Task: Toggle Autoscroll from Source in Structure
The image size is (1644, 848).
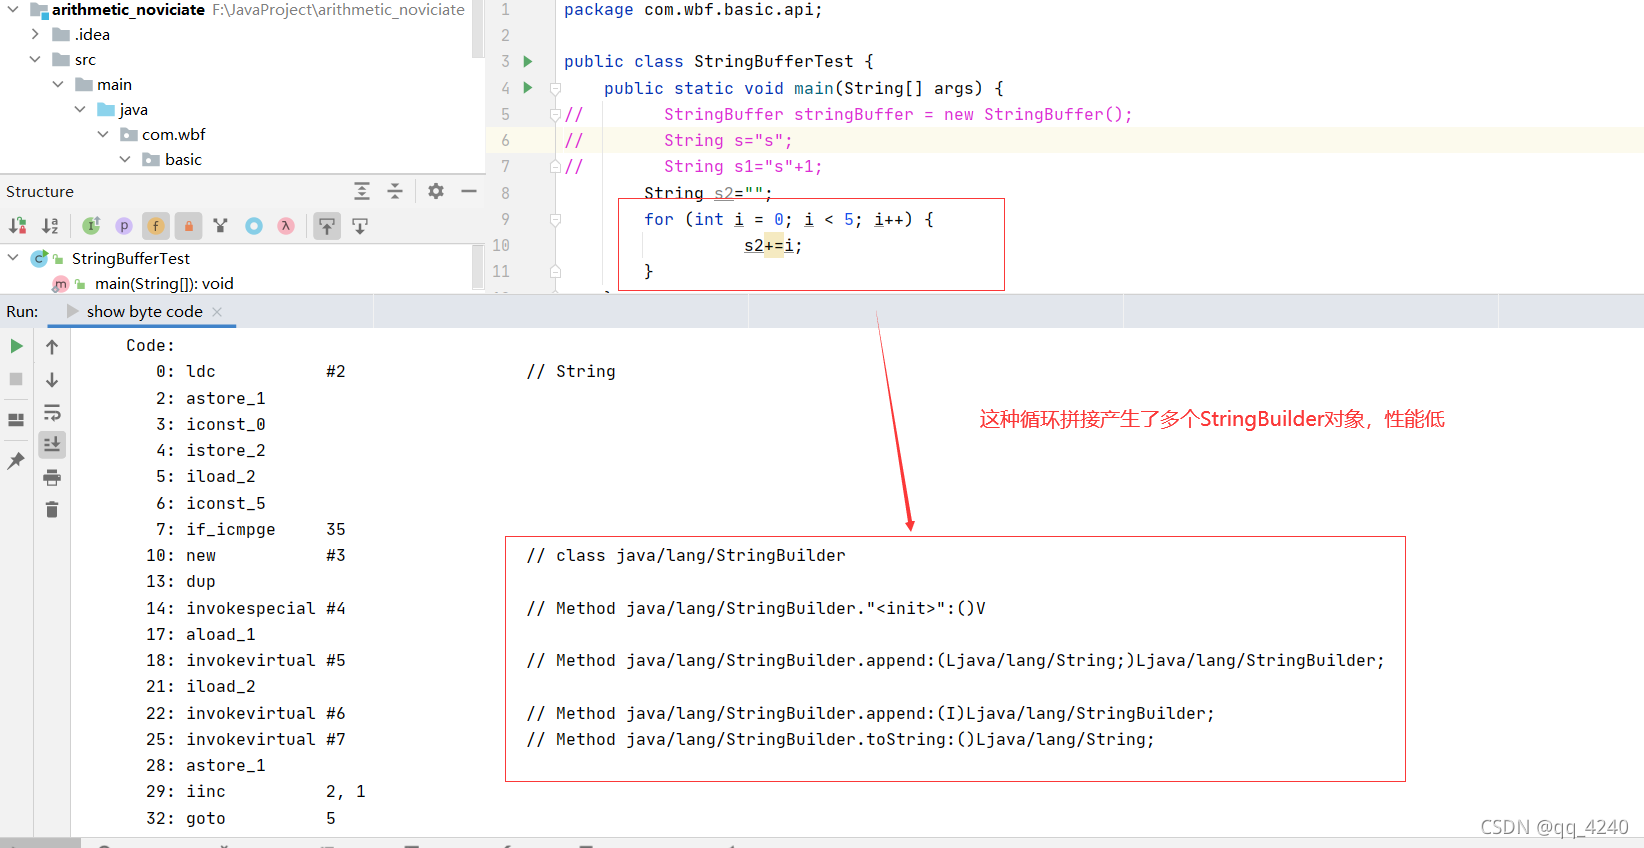Action: [x=360, y=226]
